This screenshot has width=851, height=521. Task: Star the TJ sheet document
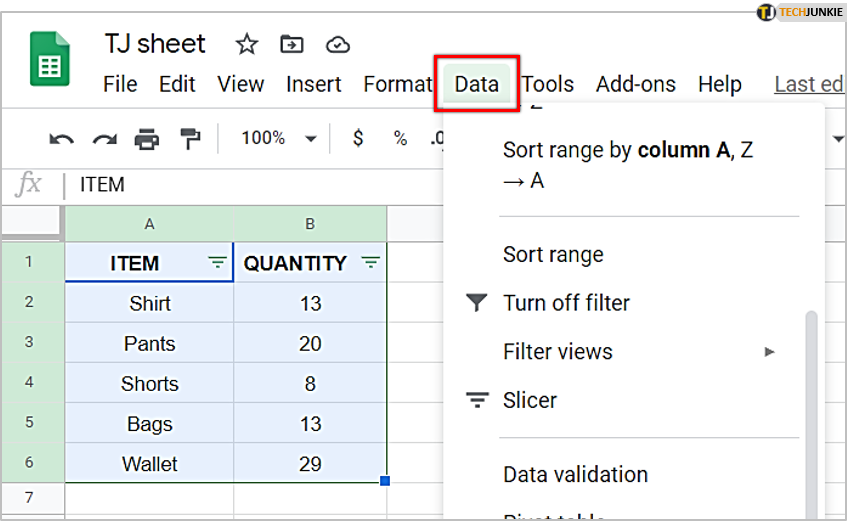click(246, 44)
